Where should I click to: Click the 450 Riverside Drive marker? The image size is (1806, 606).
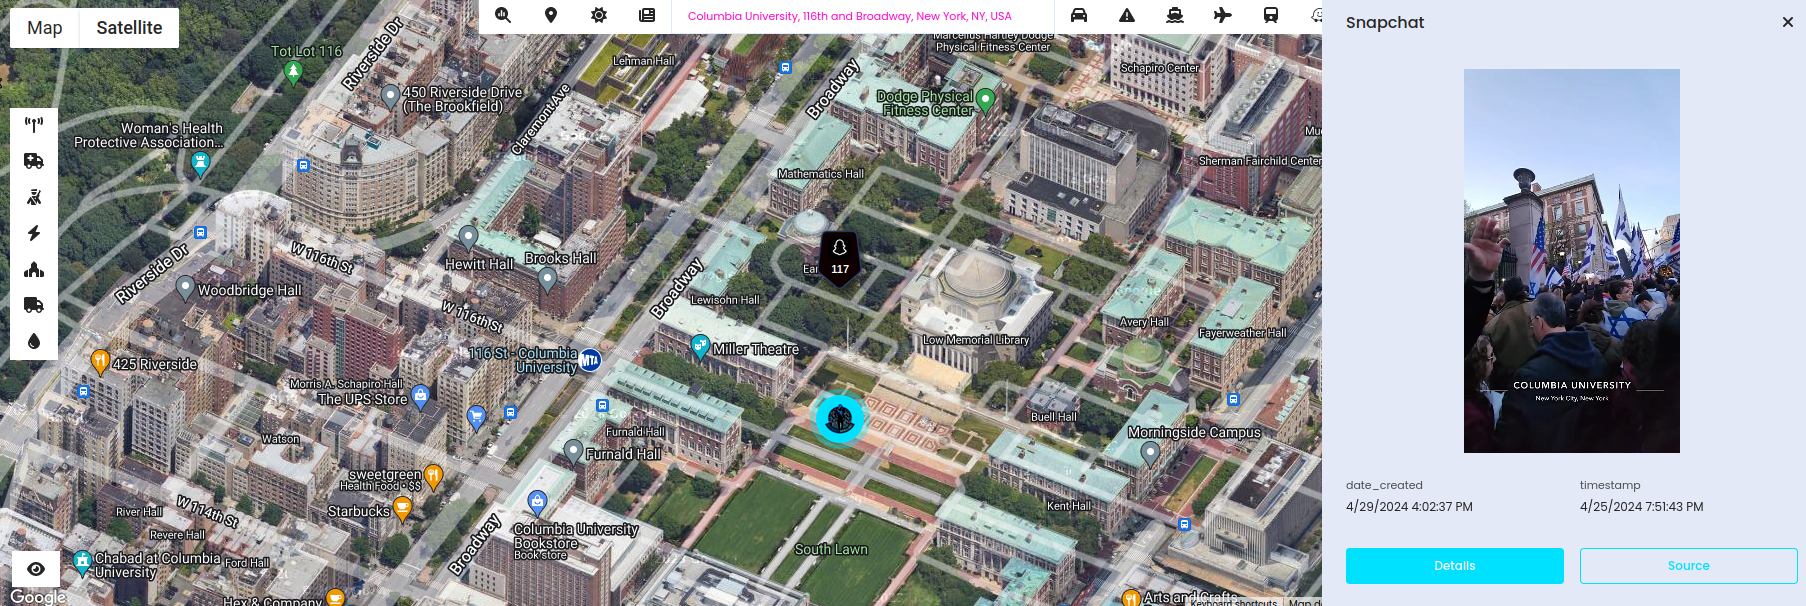391,96
